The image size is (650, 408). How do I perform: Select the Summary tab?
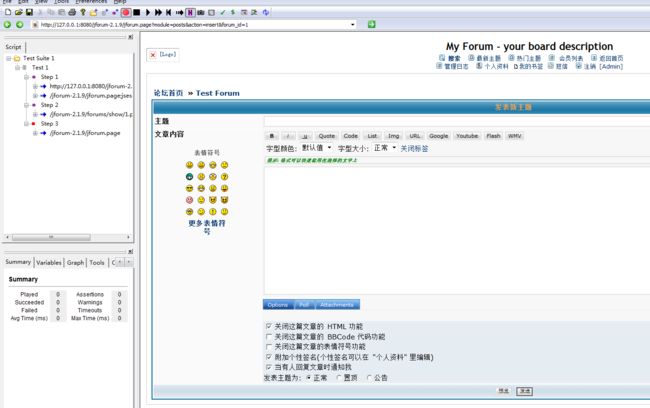tap(18, 262)
